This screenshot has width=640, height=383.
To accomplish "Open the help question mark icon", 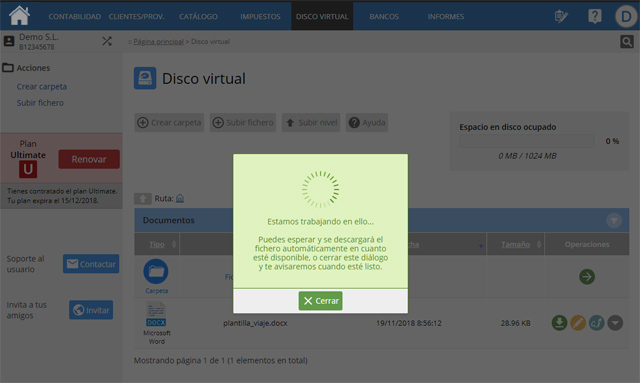I will click(595, 16).
